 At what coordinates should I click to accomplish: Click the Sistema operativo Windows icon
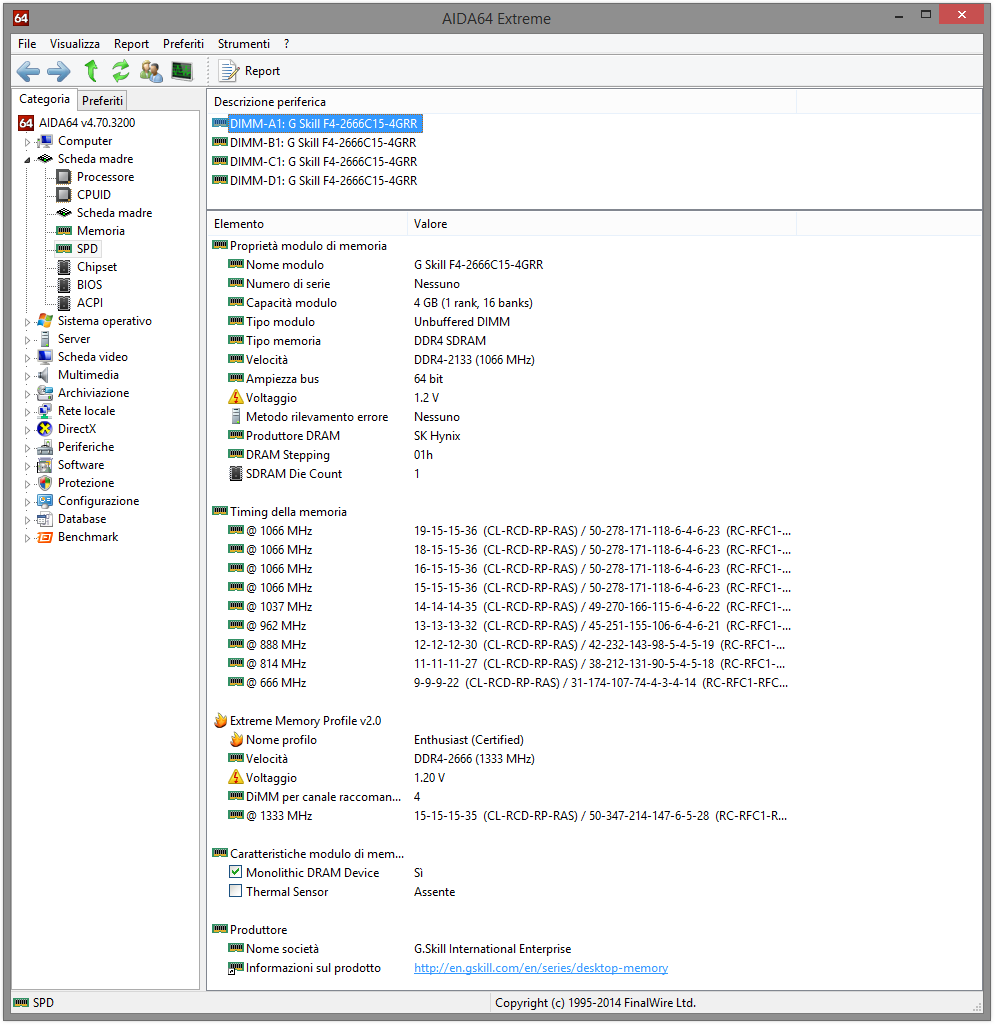point(44,321)
